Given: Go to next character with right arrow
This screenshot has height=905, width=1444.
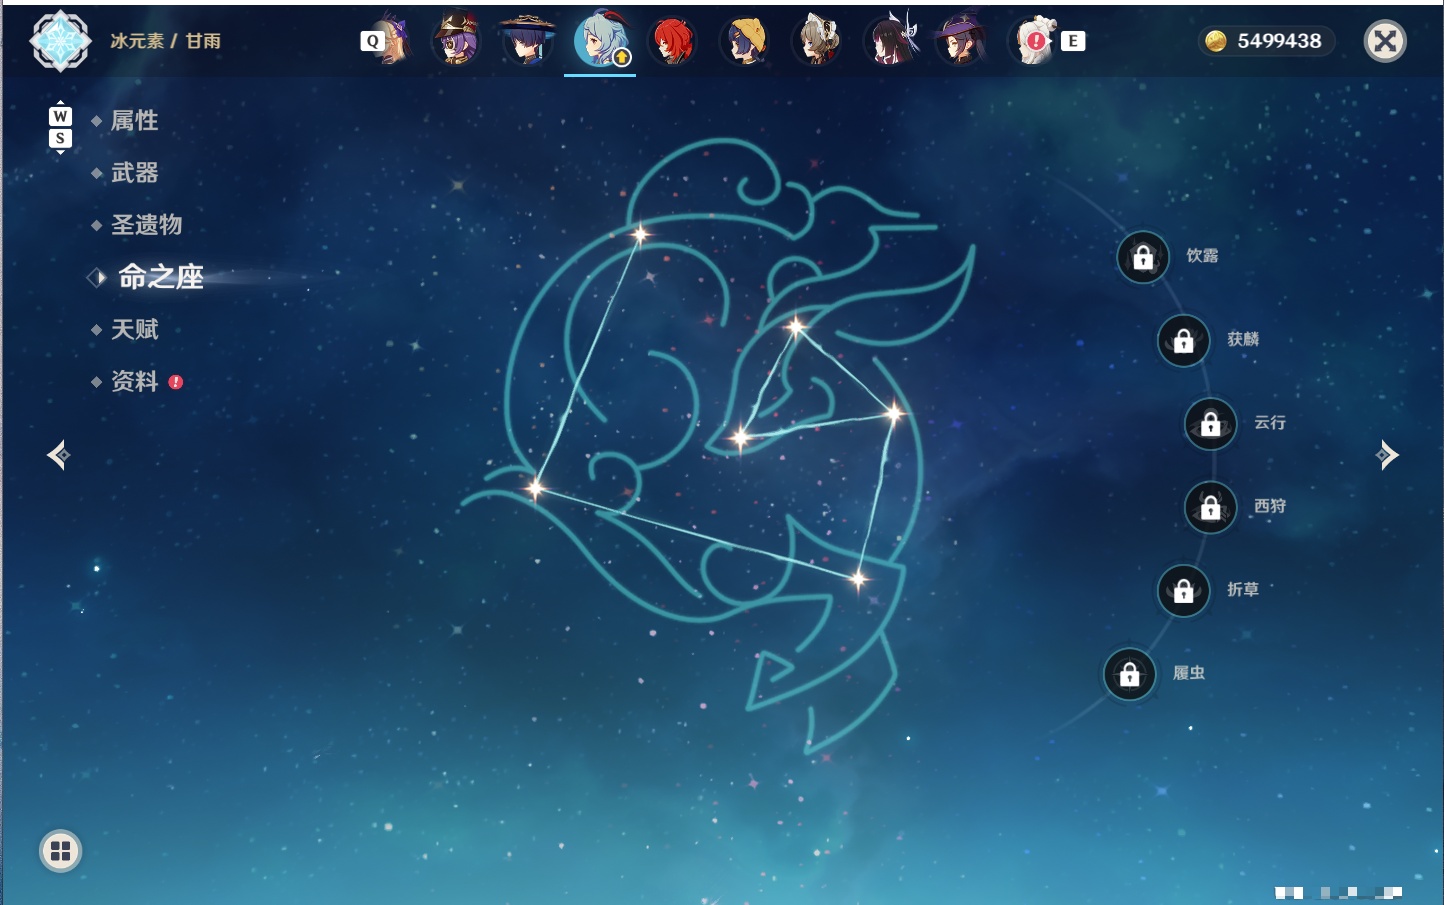Looking at the screenshot, I should pos(1387,455).
